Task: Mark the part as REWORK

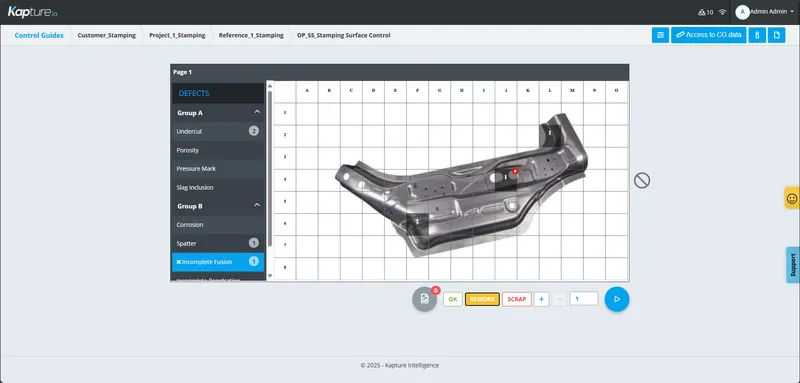Action: pos(482,299)
